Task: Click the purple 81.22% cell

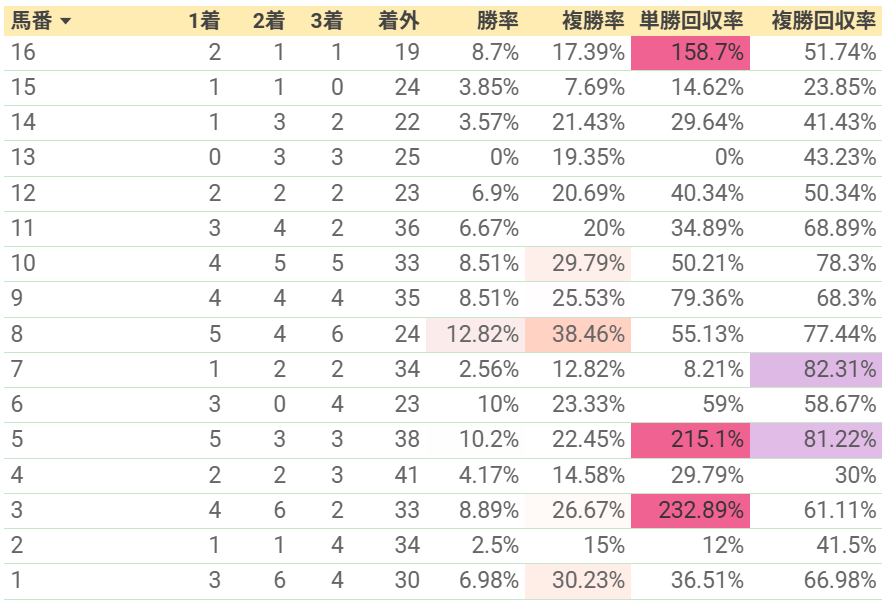Action: (x=816, y=440)
